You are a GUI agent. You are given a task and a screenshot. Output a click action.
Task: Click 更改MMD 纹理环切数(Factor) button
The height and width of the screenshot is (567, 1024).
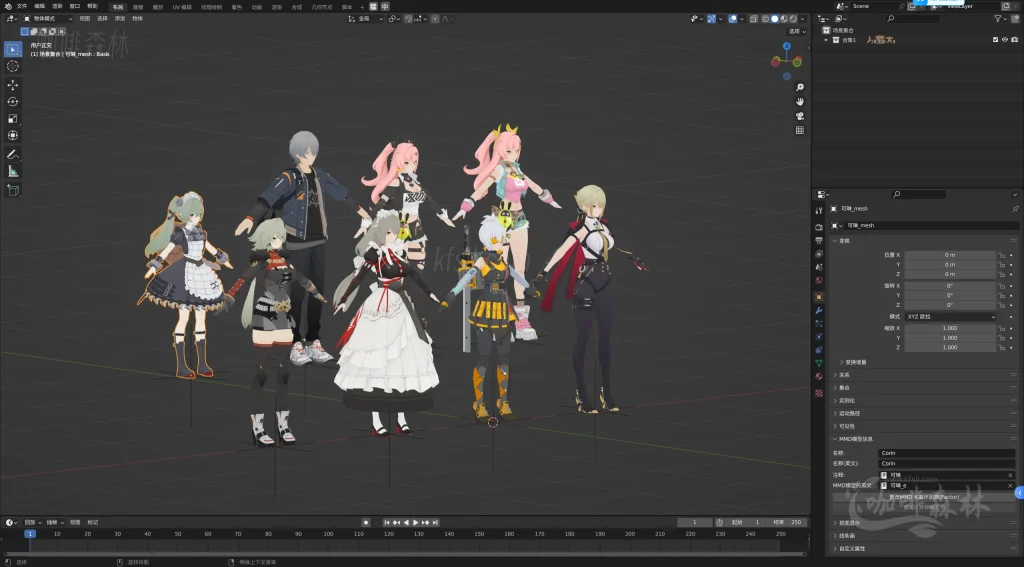(923, 497)
